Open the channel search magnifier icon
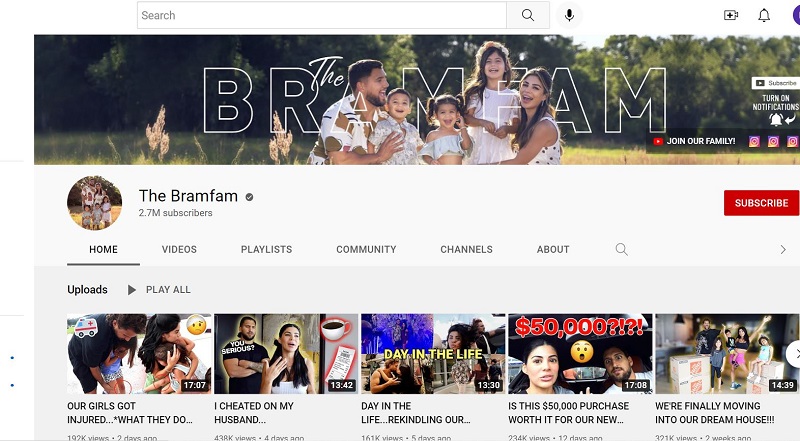Image resolution: width=800 pixels, height=441 pixels. (x=621, y=249)
